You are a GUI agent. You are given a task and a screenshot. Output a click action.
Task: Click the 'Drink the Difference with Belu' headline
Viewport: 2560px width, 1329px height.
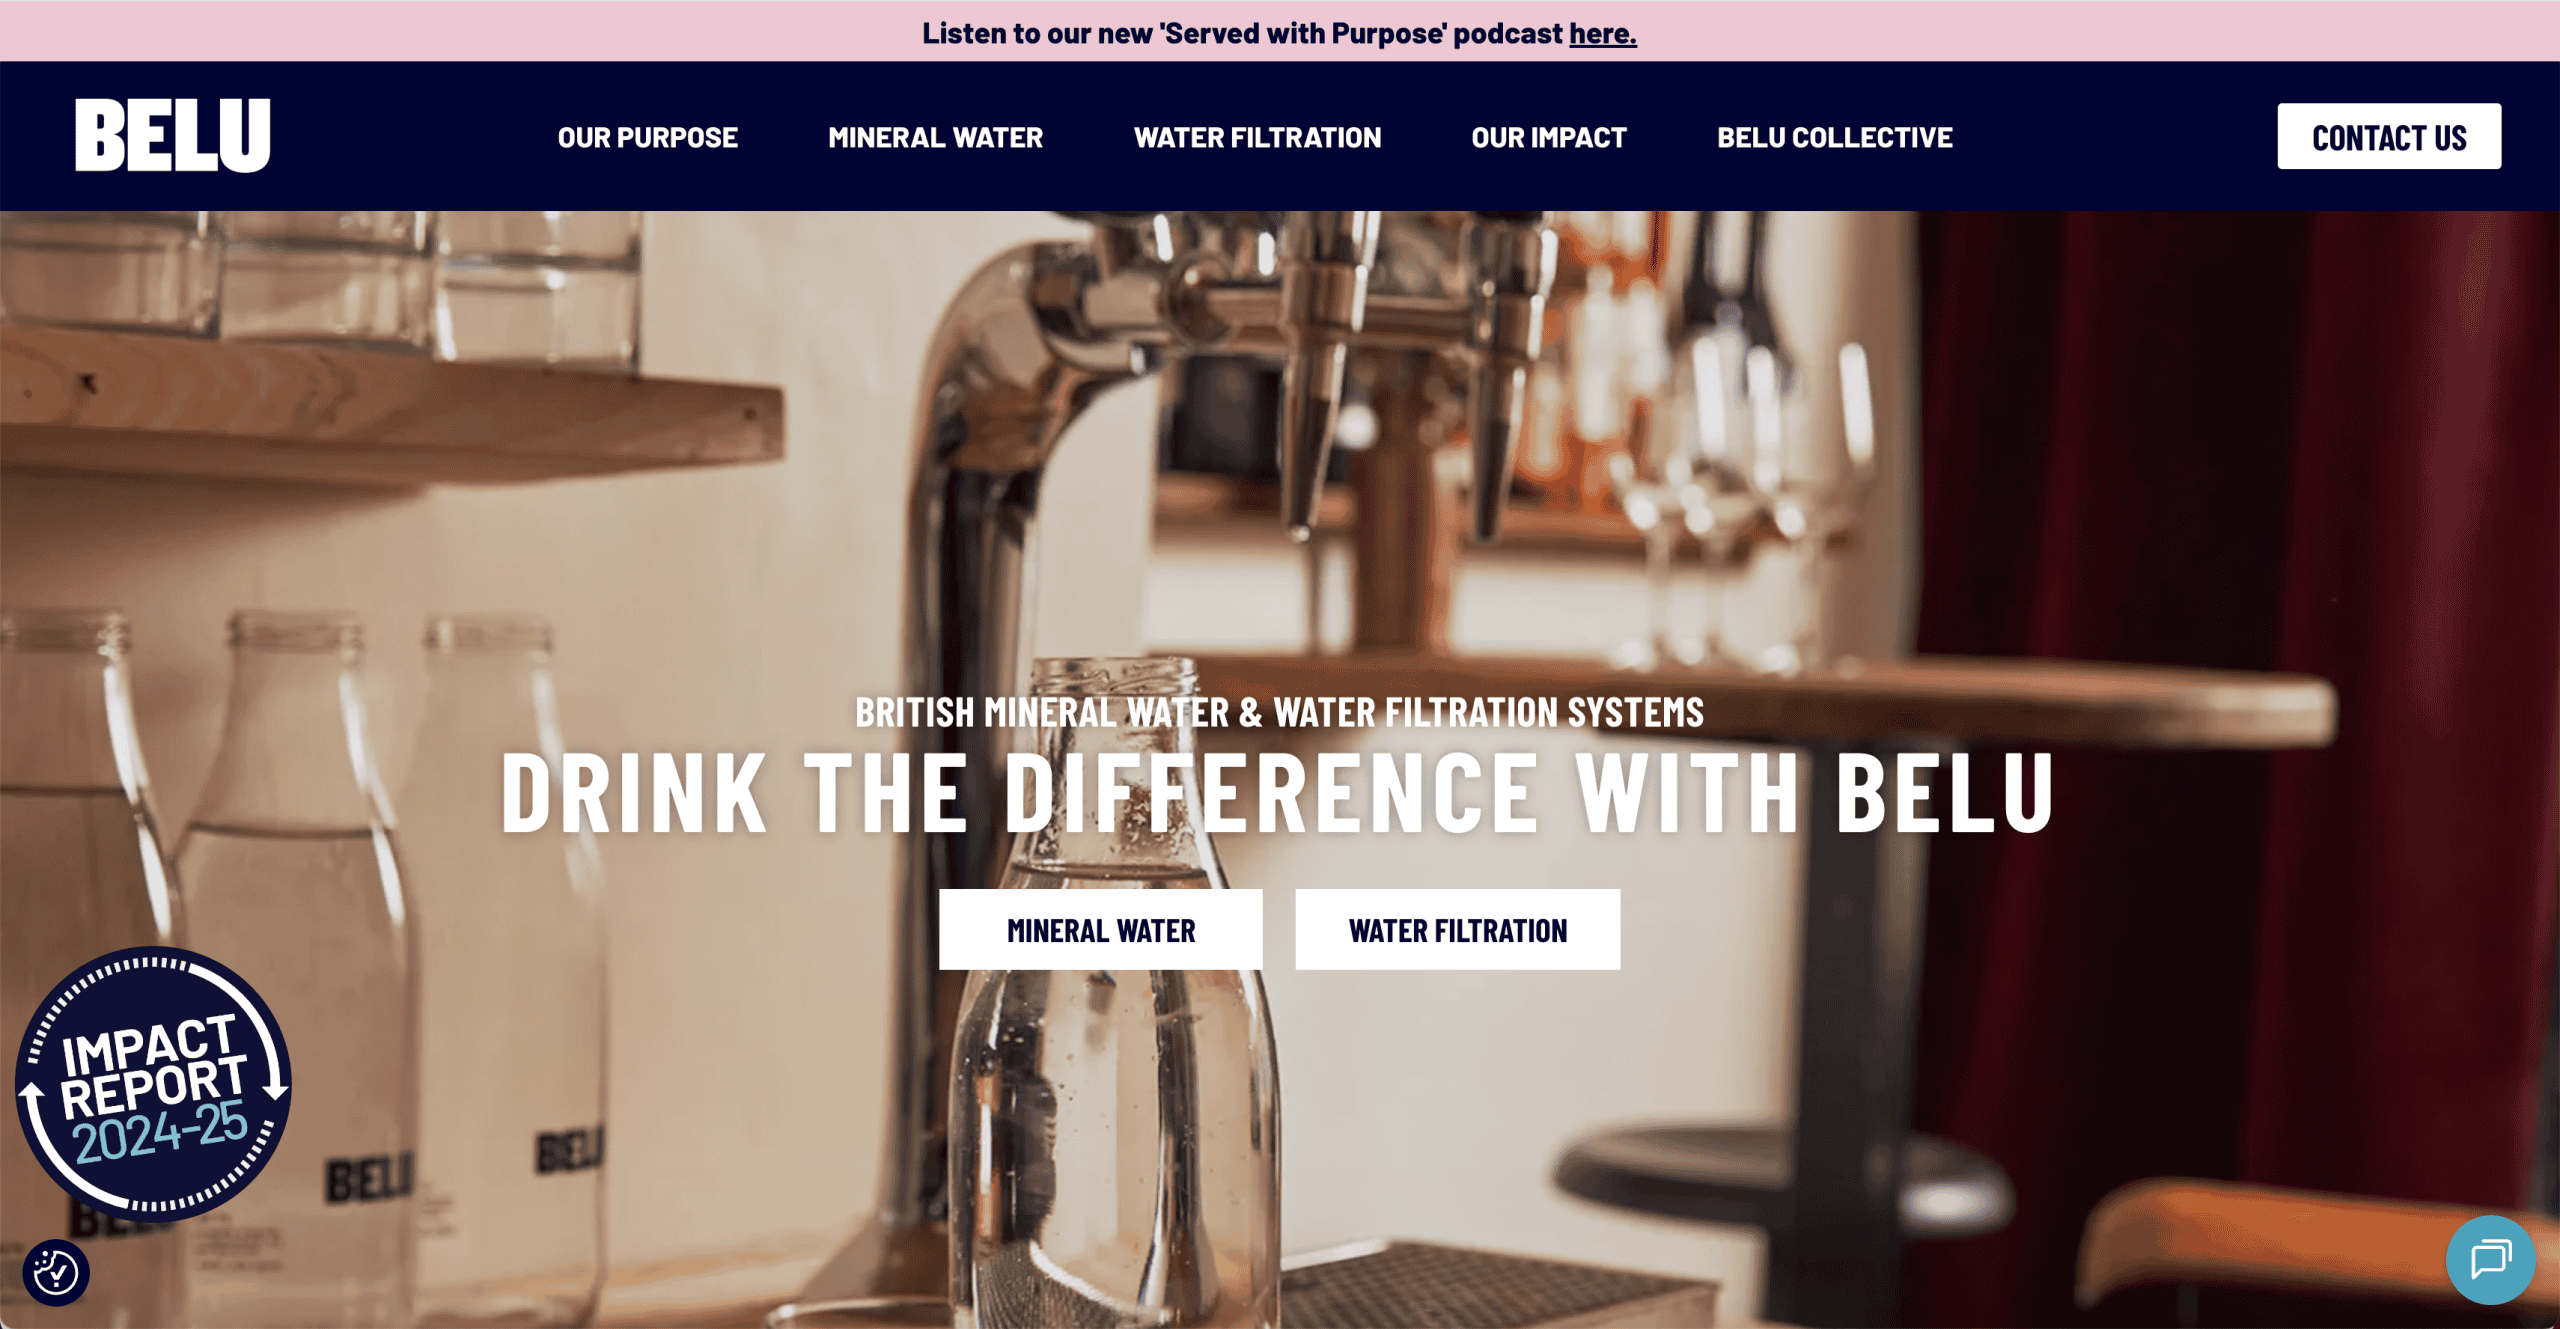click(x=1277, y=793)
